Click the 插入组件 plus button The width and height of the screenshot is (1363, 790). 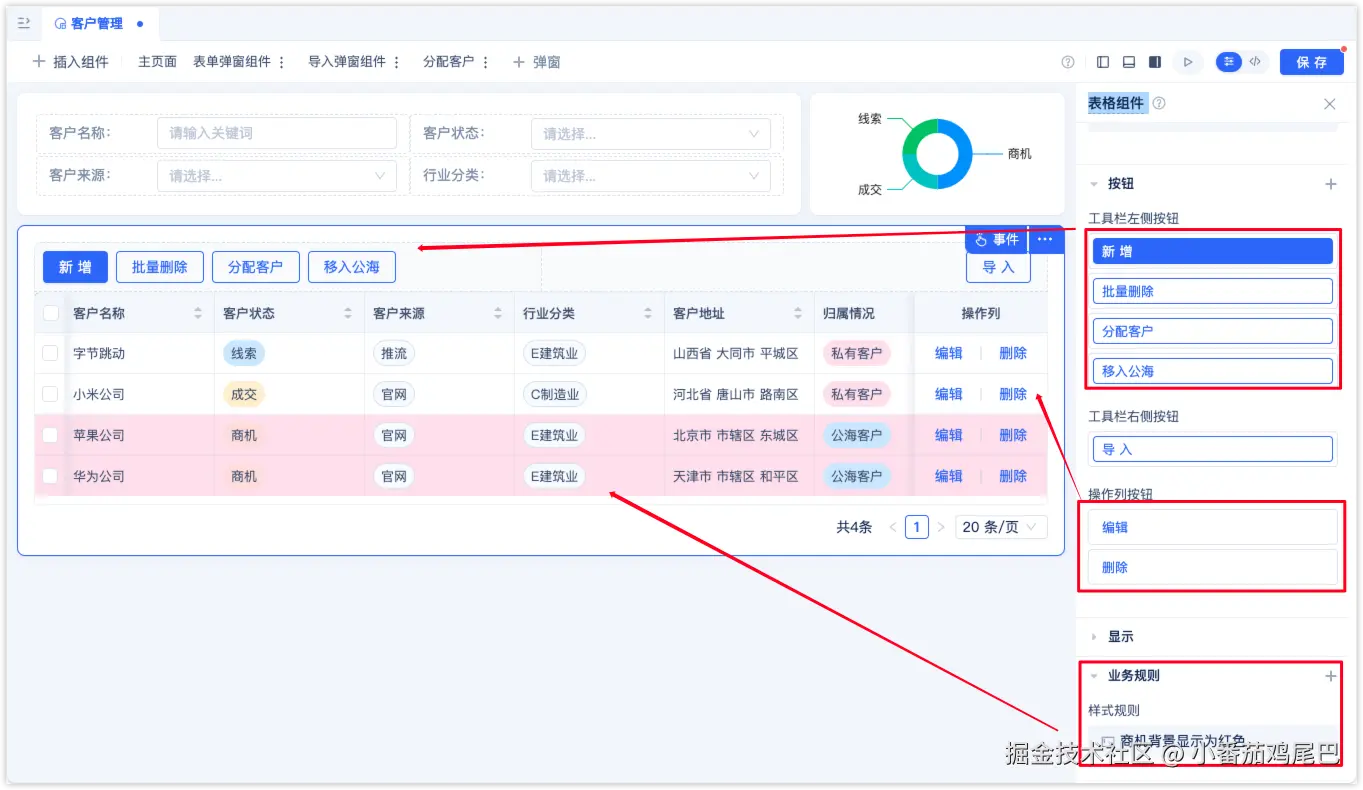[x=70, y=62]
